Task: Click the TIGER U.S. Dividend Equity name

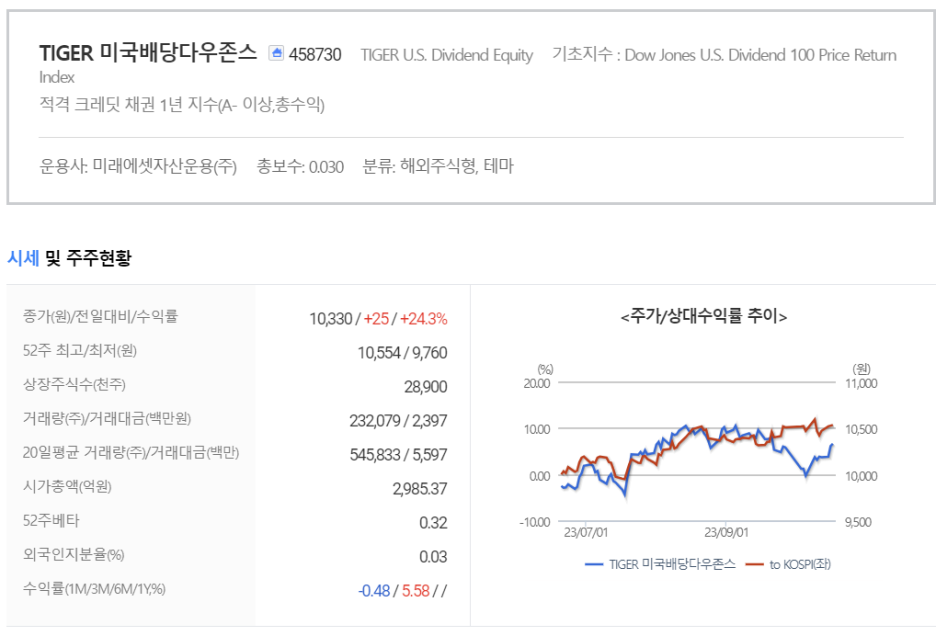Action: click(x=447, y=56)
